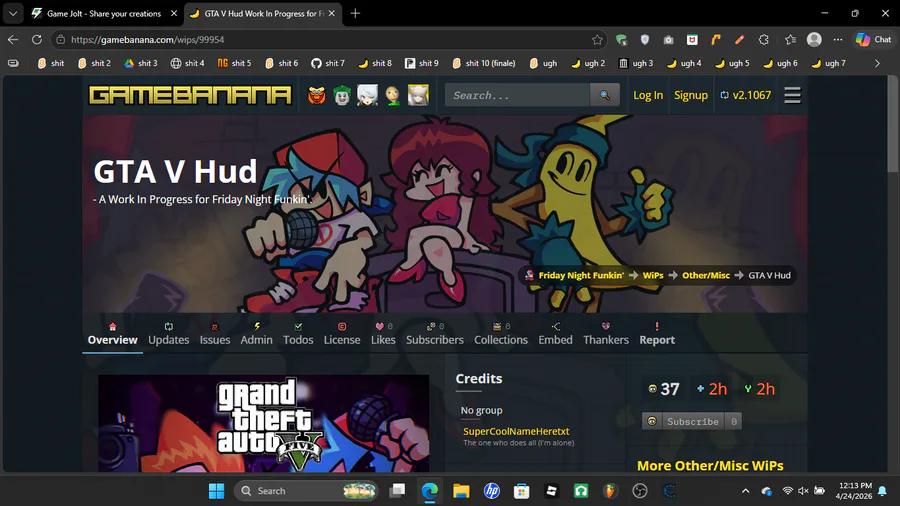Open the License tab
This screenshot has height=506, width=900.
(x=342, y=334)
